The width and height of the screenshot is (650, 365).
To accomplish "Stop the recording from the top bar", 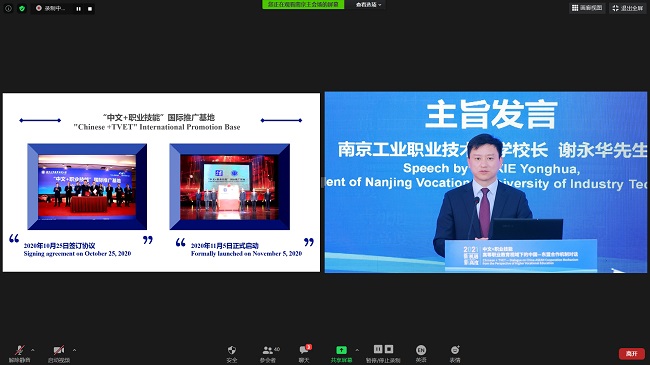I will [x=90, y=9].
